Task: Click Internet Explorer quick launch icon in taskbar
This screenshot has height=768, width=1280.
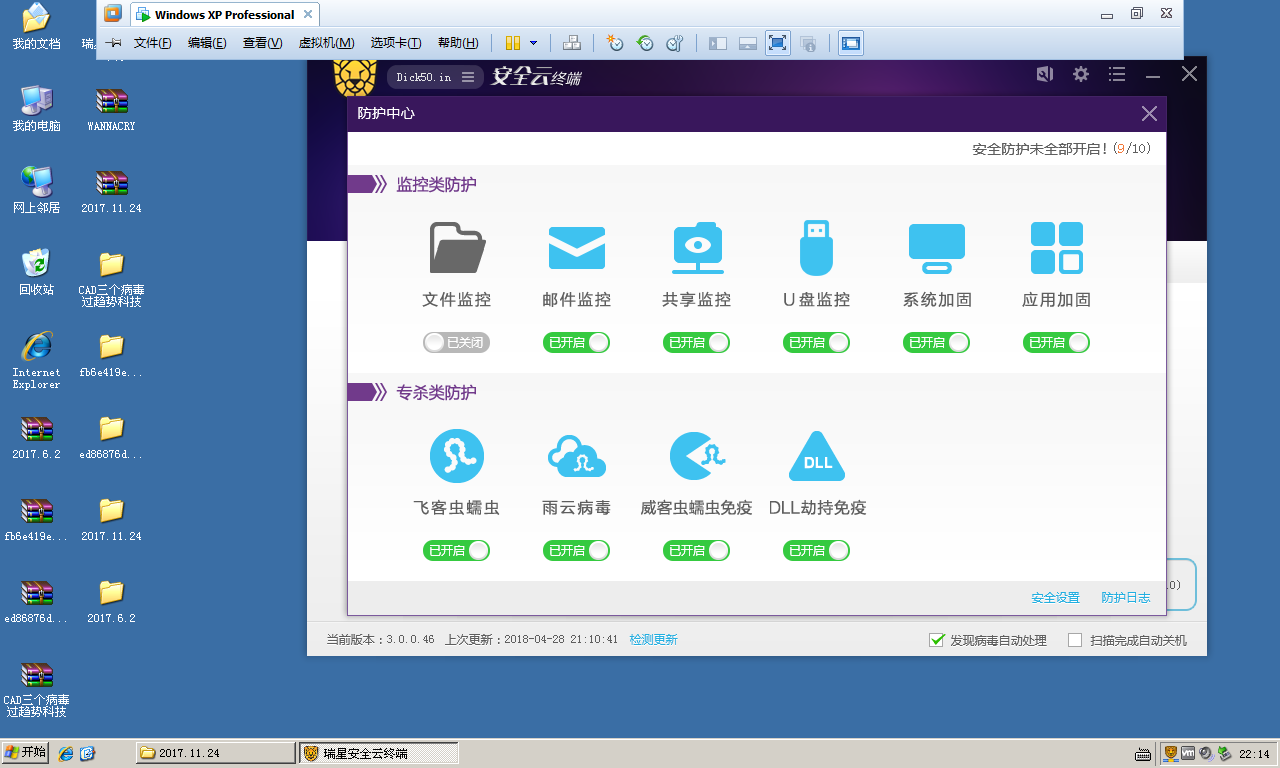Action: click(66, 753)
